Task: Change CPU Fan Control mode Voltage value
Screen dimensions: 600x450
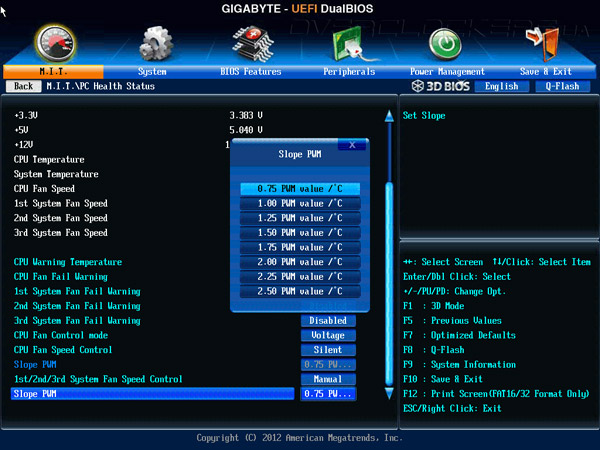Action: coord(328,335)
